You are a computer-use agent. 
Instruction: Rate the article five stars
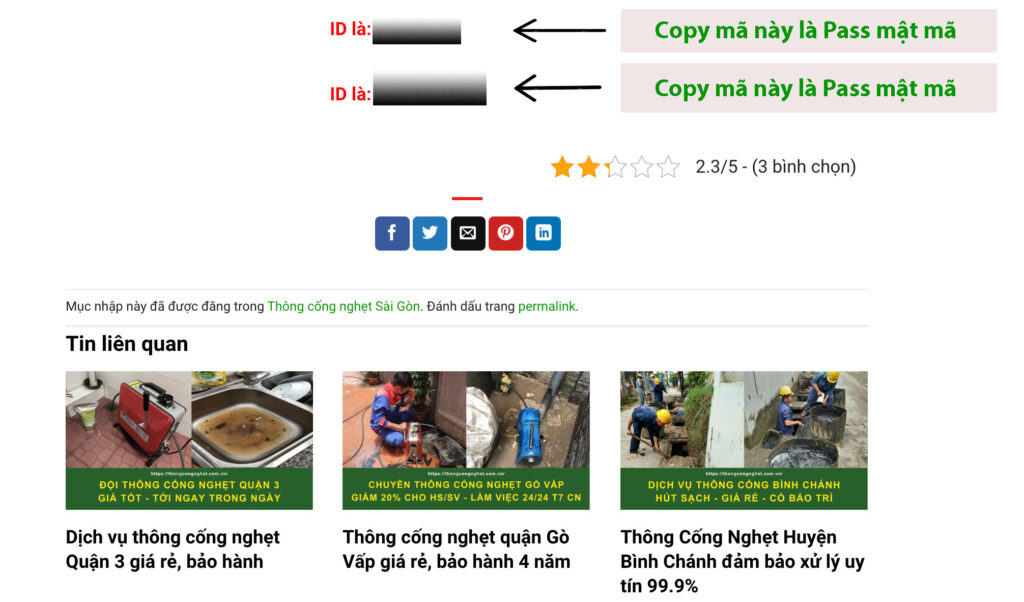click(668, 167)
